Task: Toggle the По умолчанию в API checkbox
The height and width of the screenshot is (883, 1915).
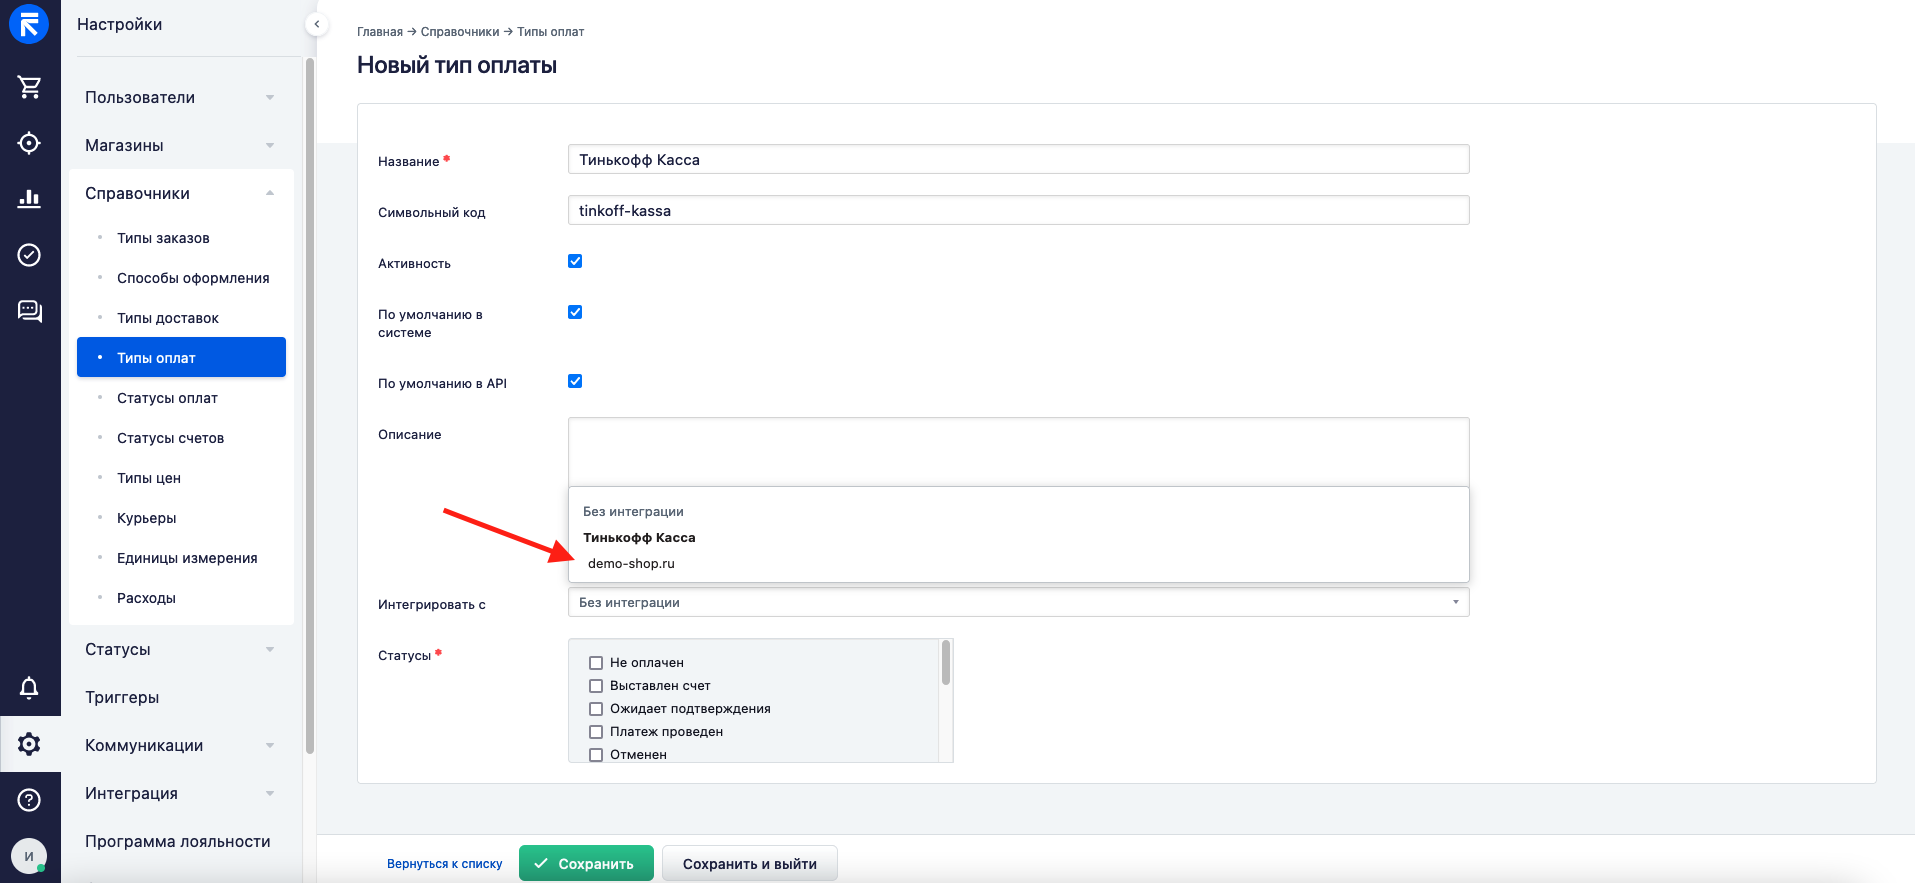Action: pos(575,381)
